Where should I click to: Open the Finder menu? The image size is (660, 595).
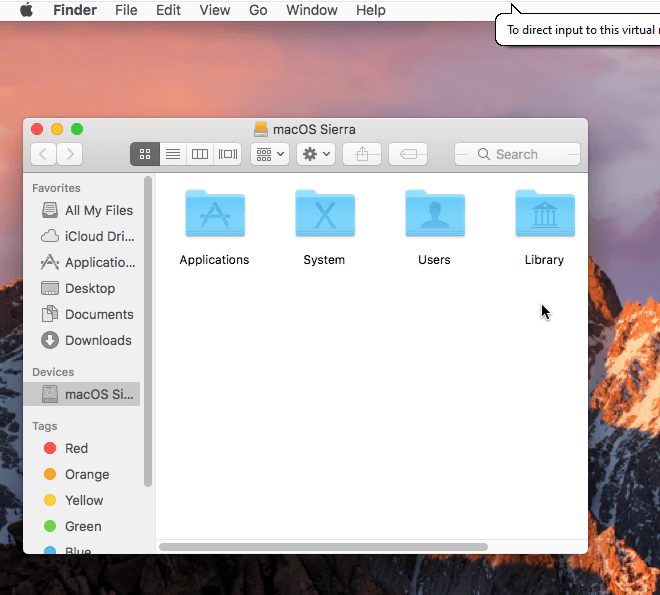point(75,10)
